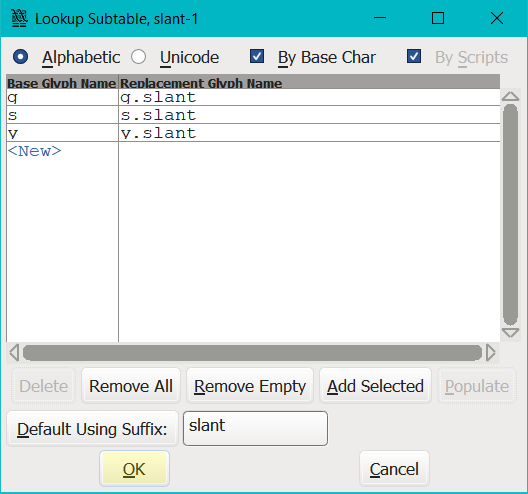Click the Cancel button

(394, 469)
